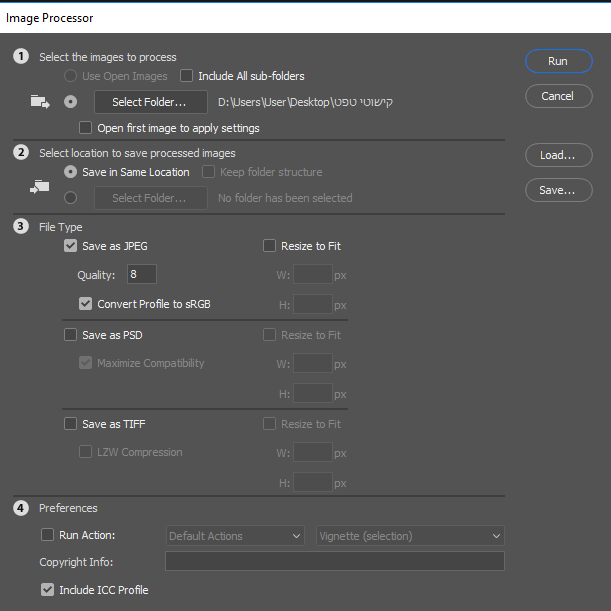This screenshot has height=611, width=611.
Task: Click Select Folder for images to process
Action: tap(151, 102)
